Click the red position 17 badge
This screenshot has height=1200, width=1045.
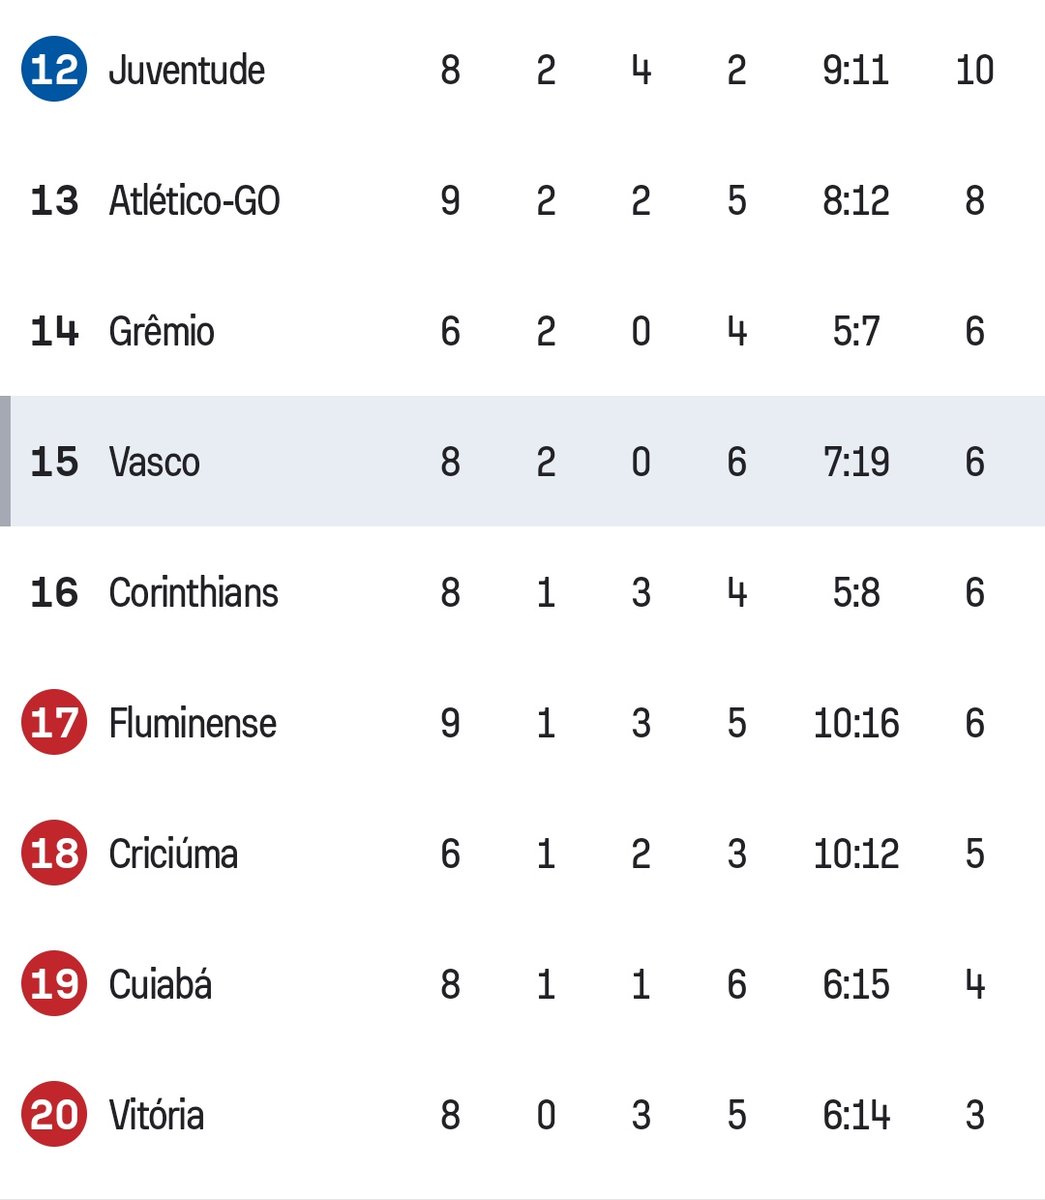point(54,722)
